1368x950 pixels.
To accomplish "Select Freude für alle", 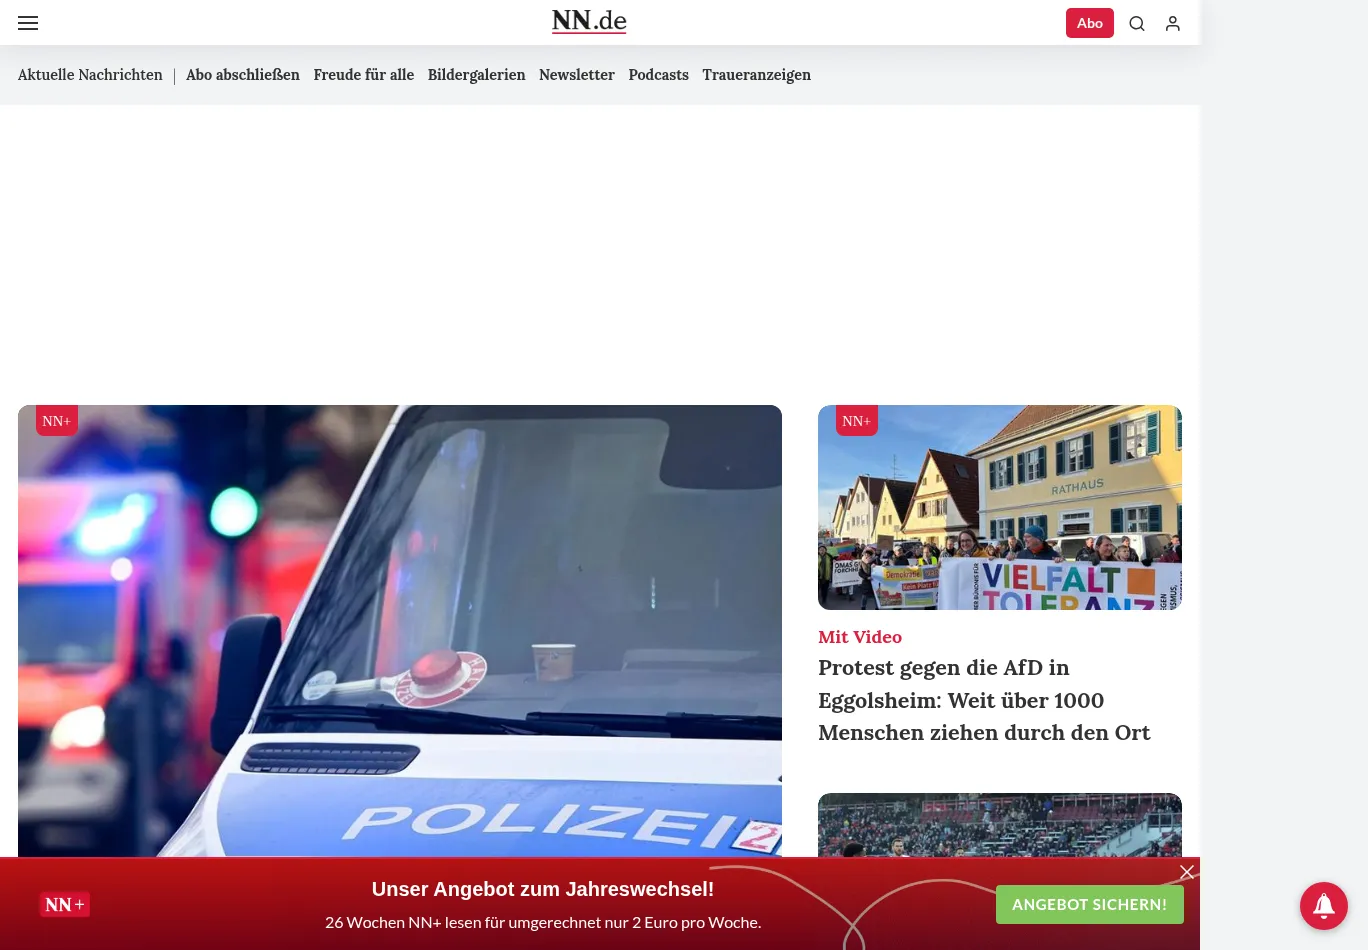I will pyautogui.click(x=363, y=75).
